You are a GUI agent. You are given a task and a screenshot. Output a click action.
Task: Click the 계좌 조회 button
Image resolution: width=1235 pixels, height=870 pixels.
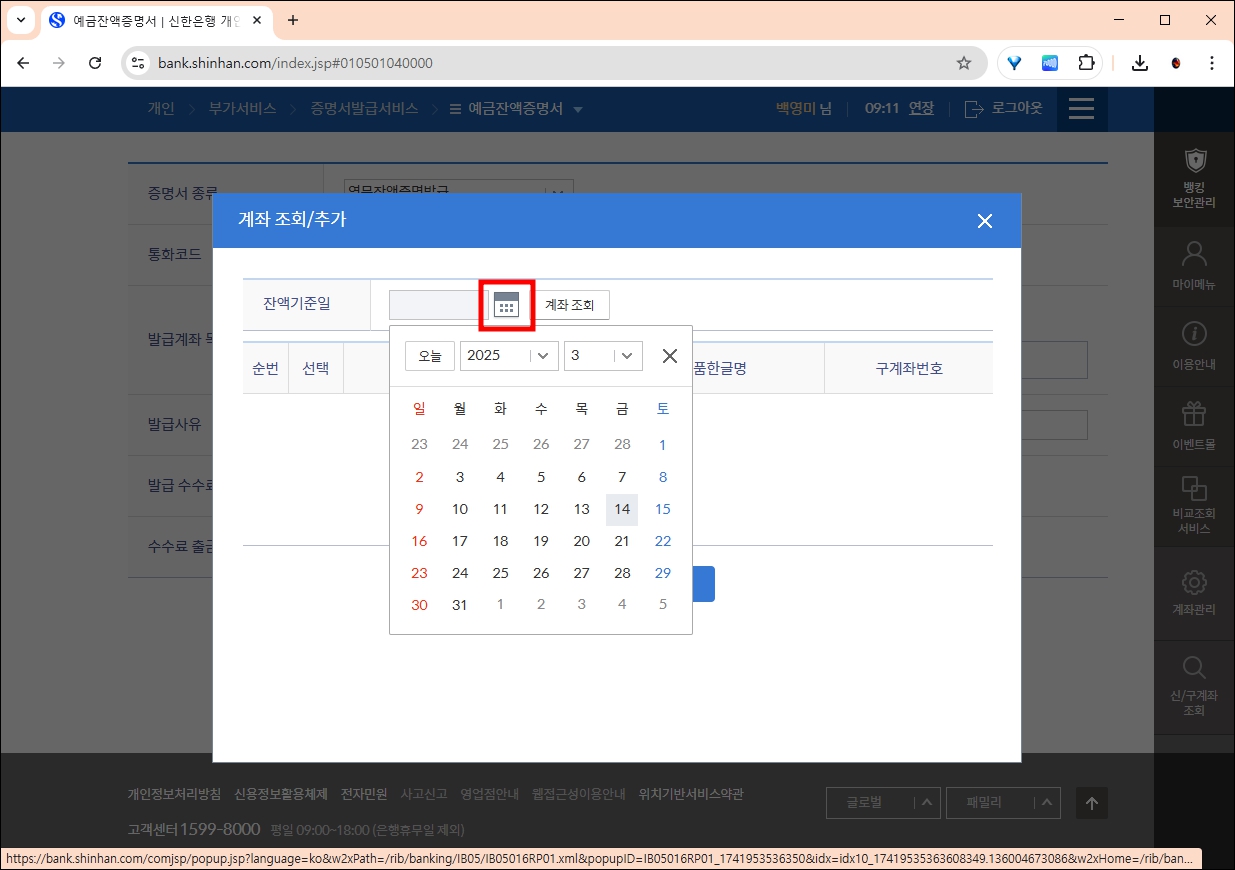[571, 304]
